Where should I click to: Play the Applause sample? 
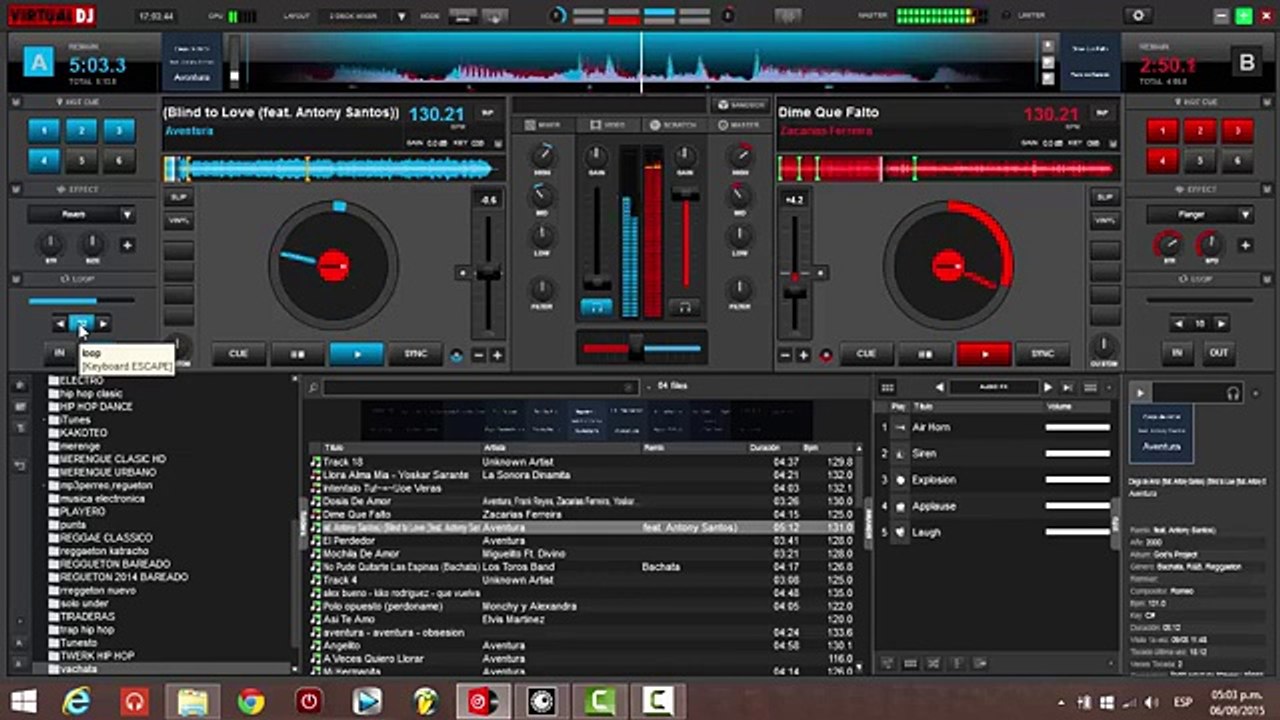[899, 506]
